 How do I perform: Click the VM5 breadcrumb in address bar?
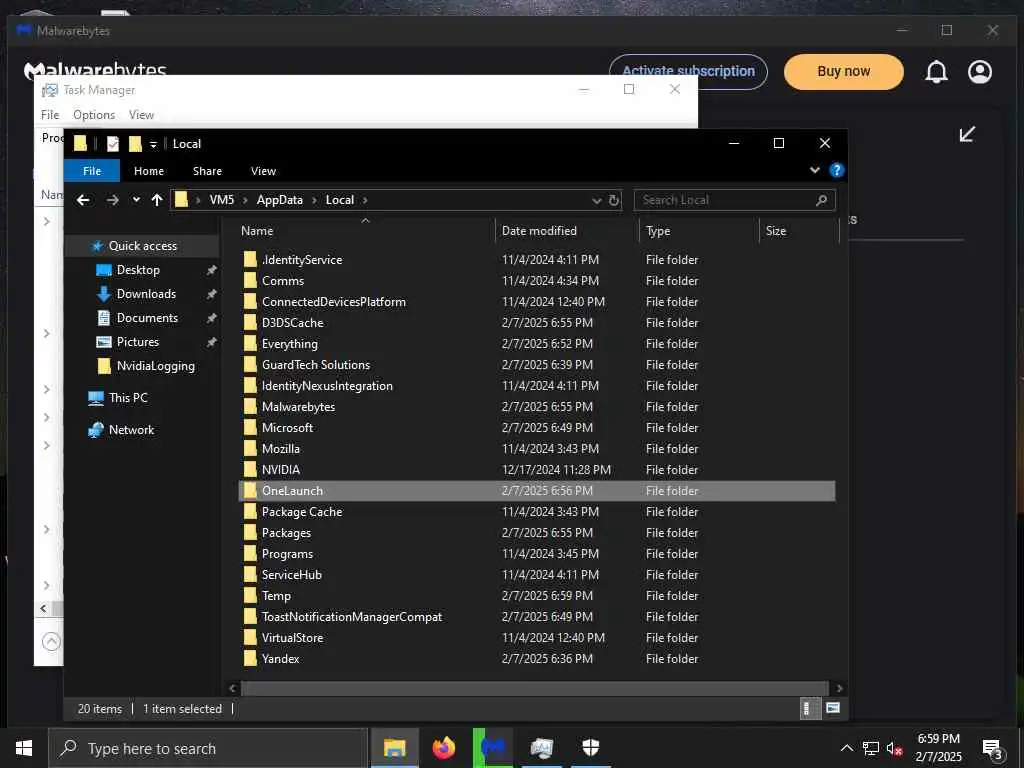[221, 200]
